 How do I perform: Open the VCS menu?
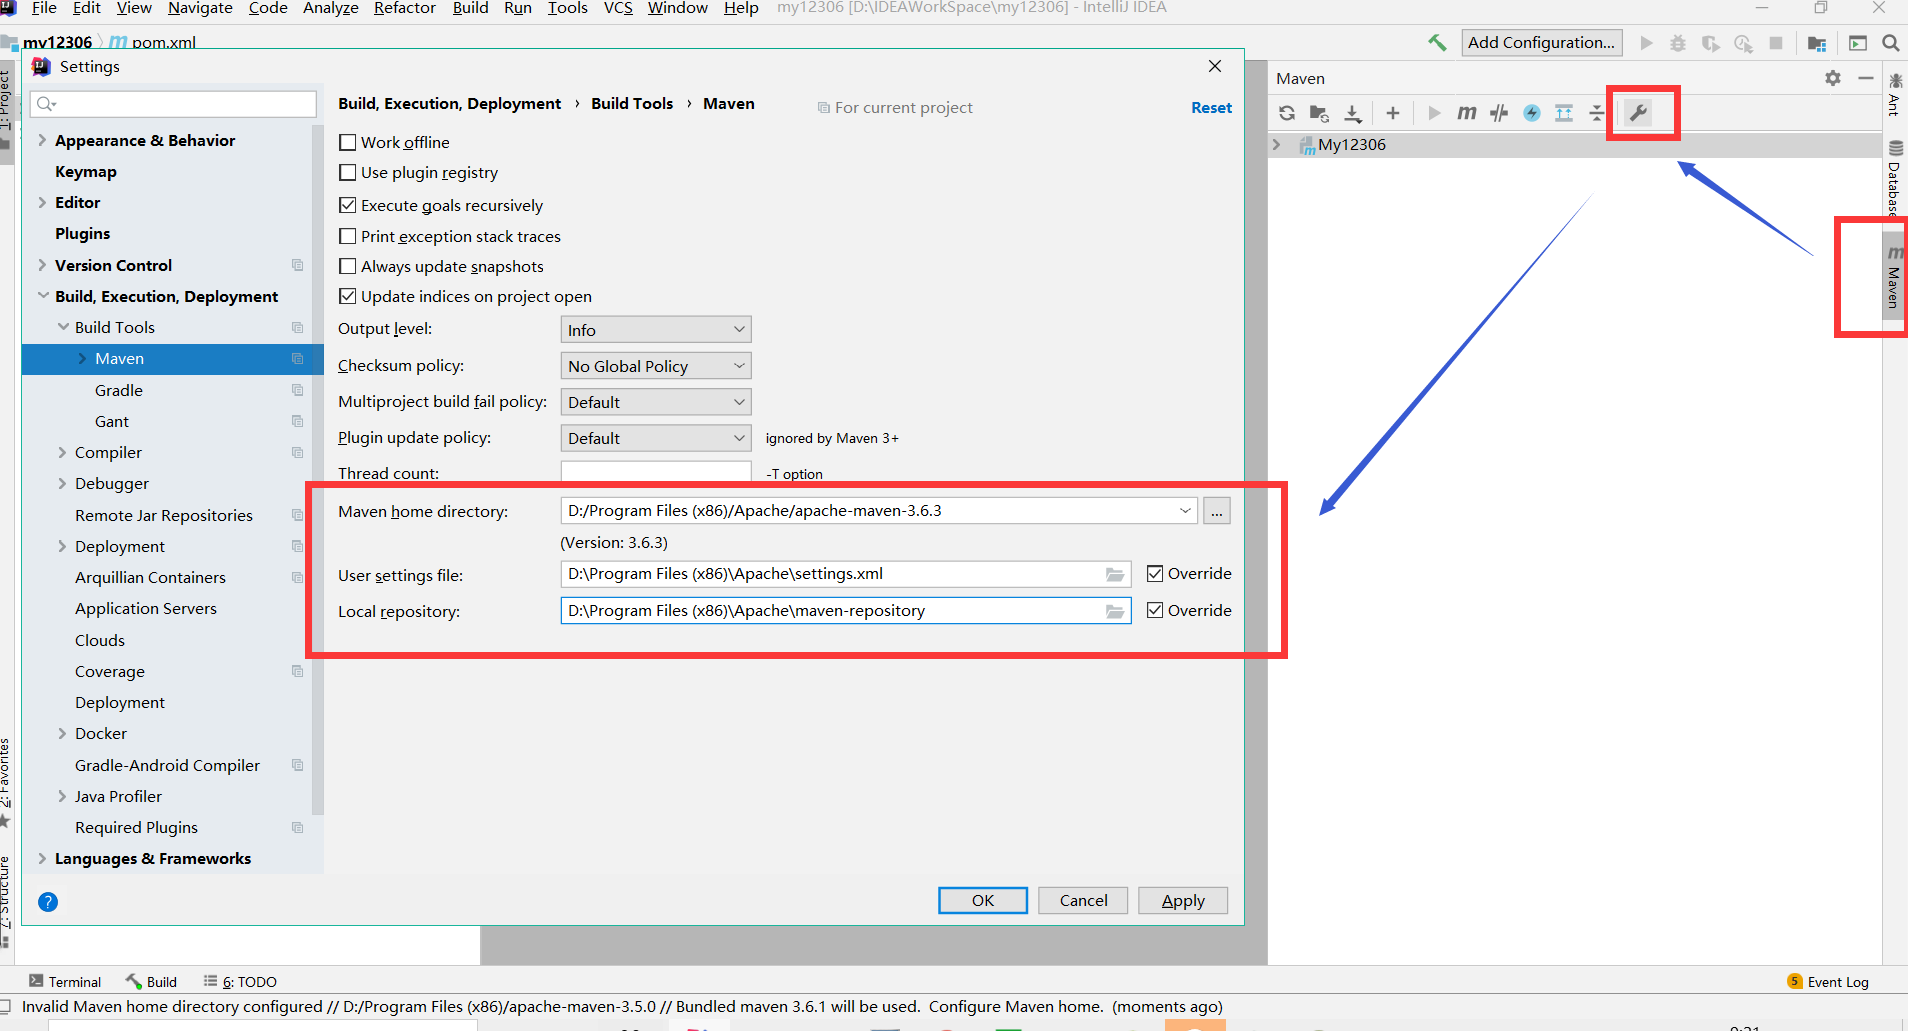tap(618, 8)
